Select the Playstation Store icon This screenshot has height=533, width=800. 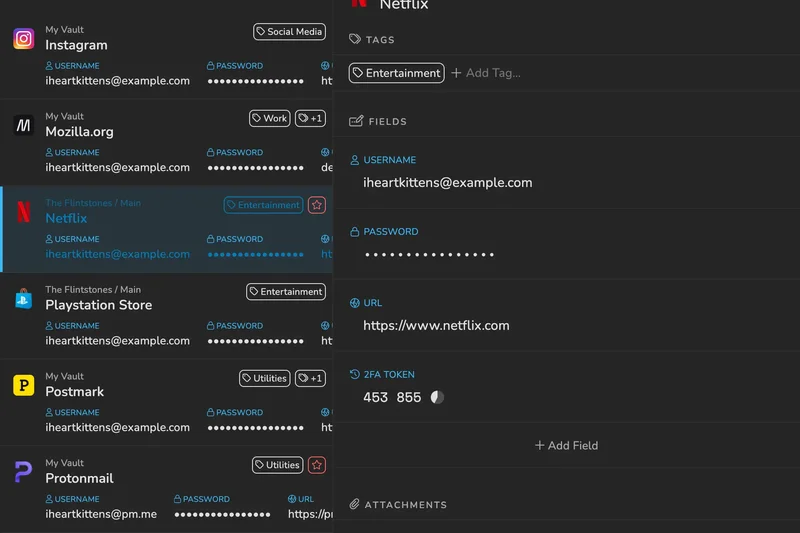(23, 298)
